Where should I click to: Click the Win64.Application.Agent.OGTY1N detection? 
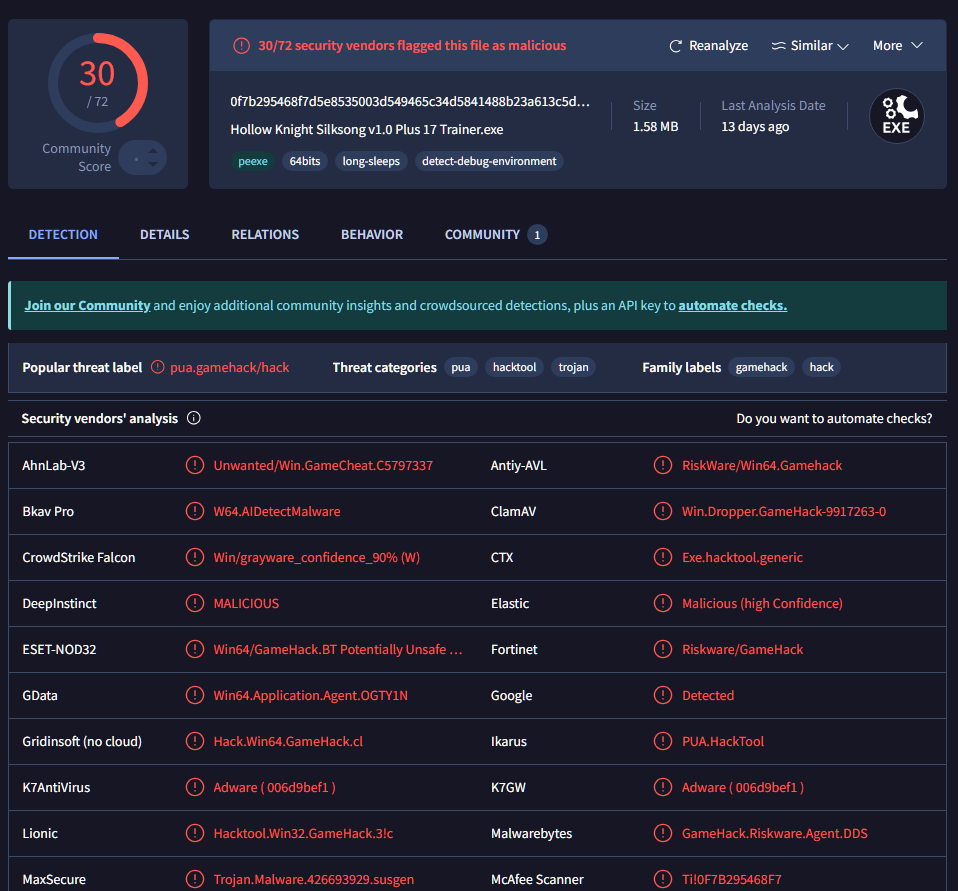(310, 695)
